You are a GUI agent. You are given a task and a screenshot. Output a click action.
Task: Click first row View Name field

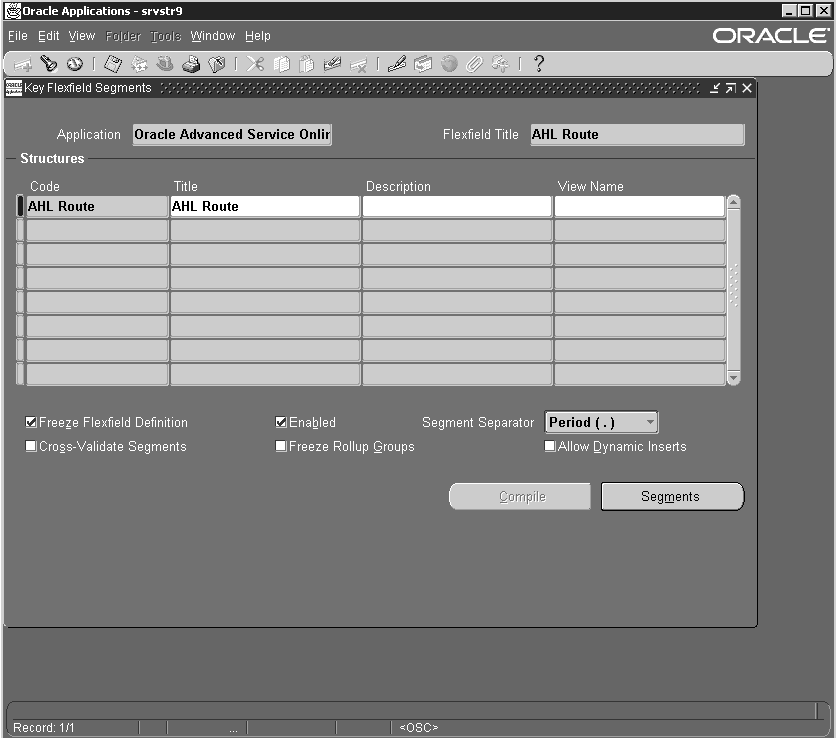coord(640,206)
